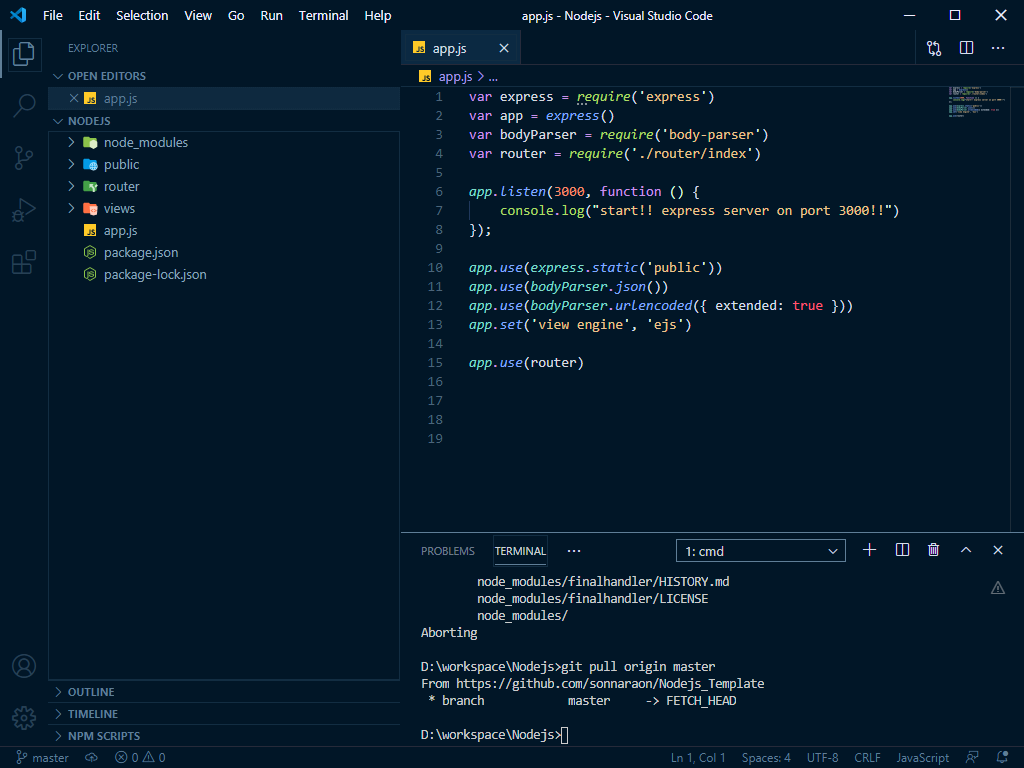Image resolution: width=1024 pixels, height=768 pixels.
Task: Click the VS Code logo icon
Action: click(19, 15)
